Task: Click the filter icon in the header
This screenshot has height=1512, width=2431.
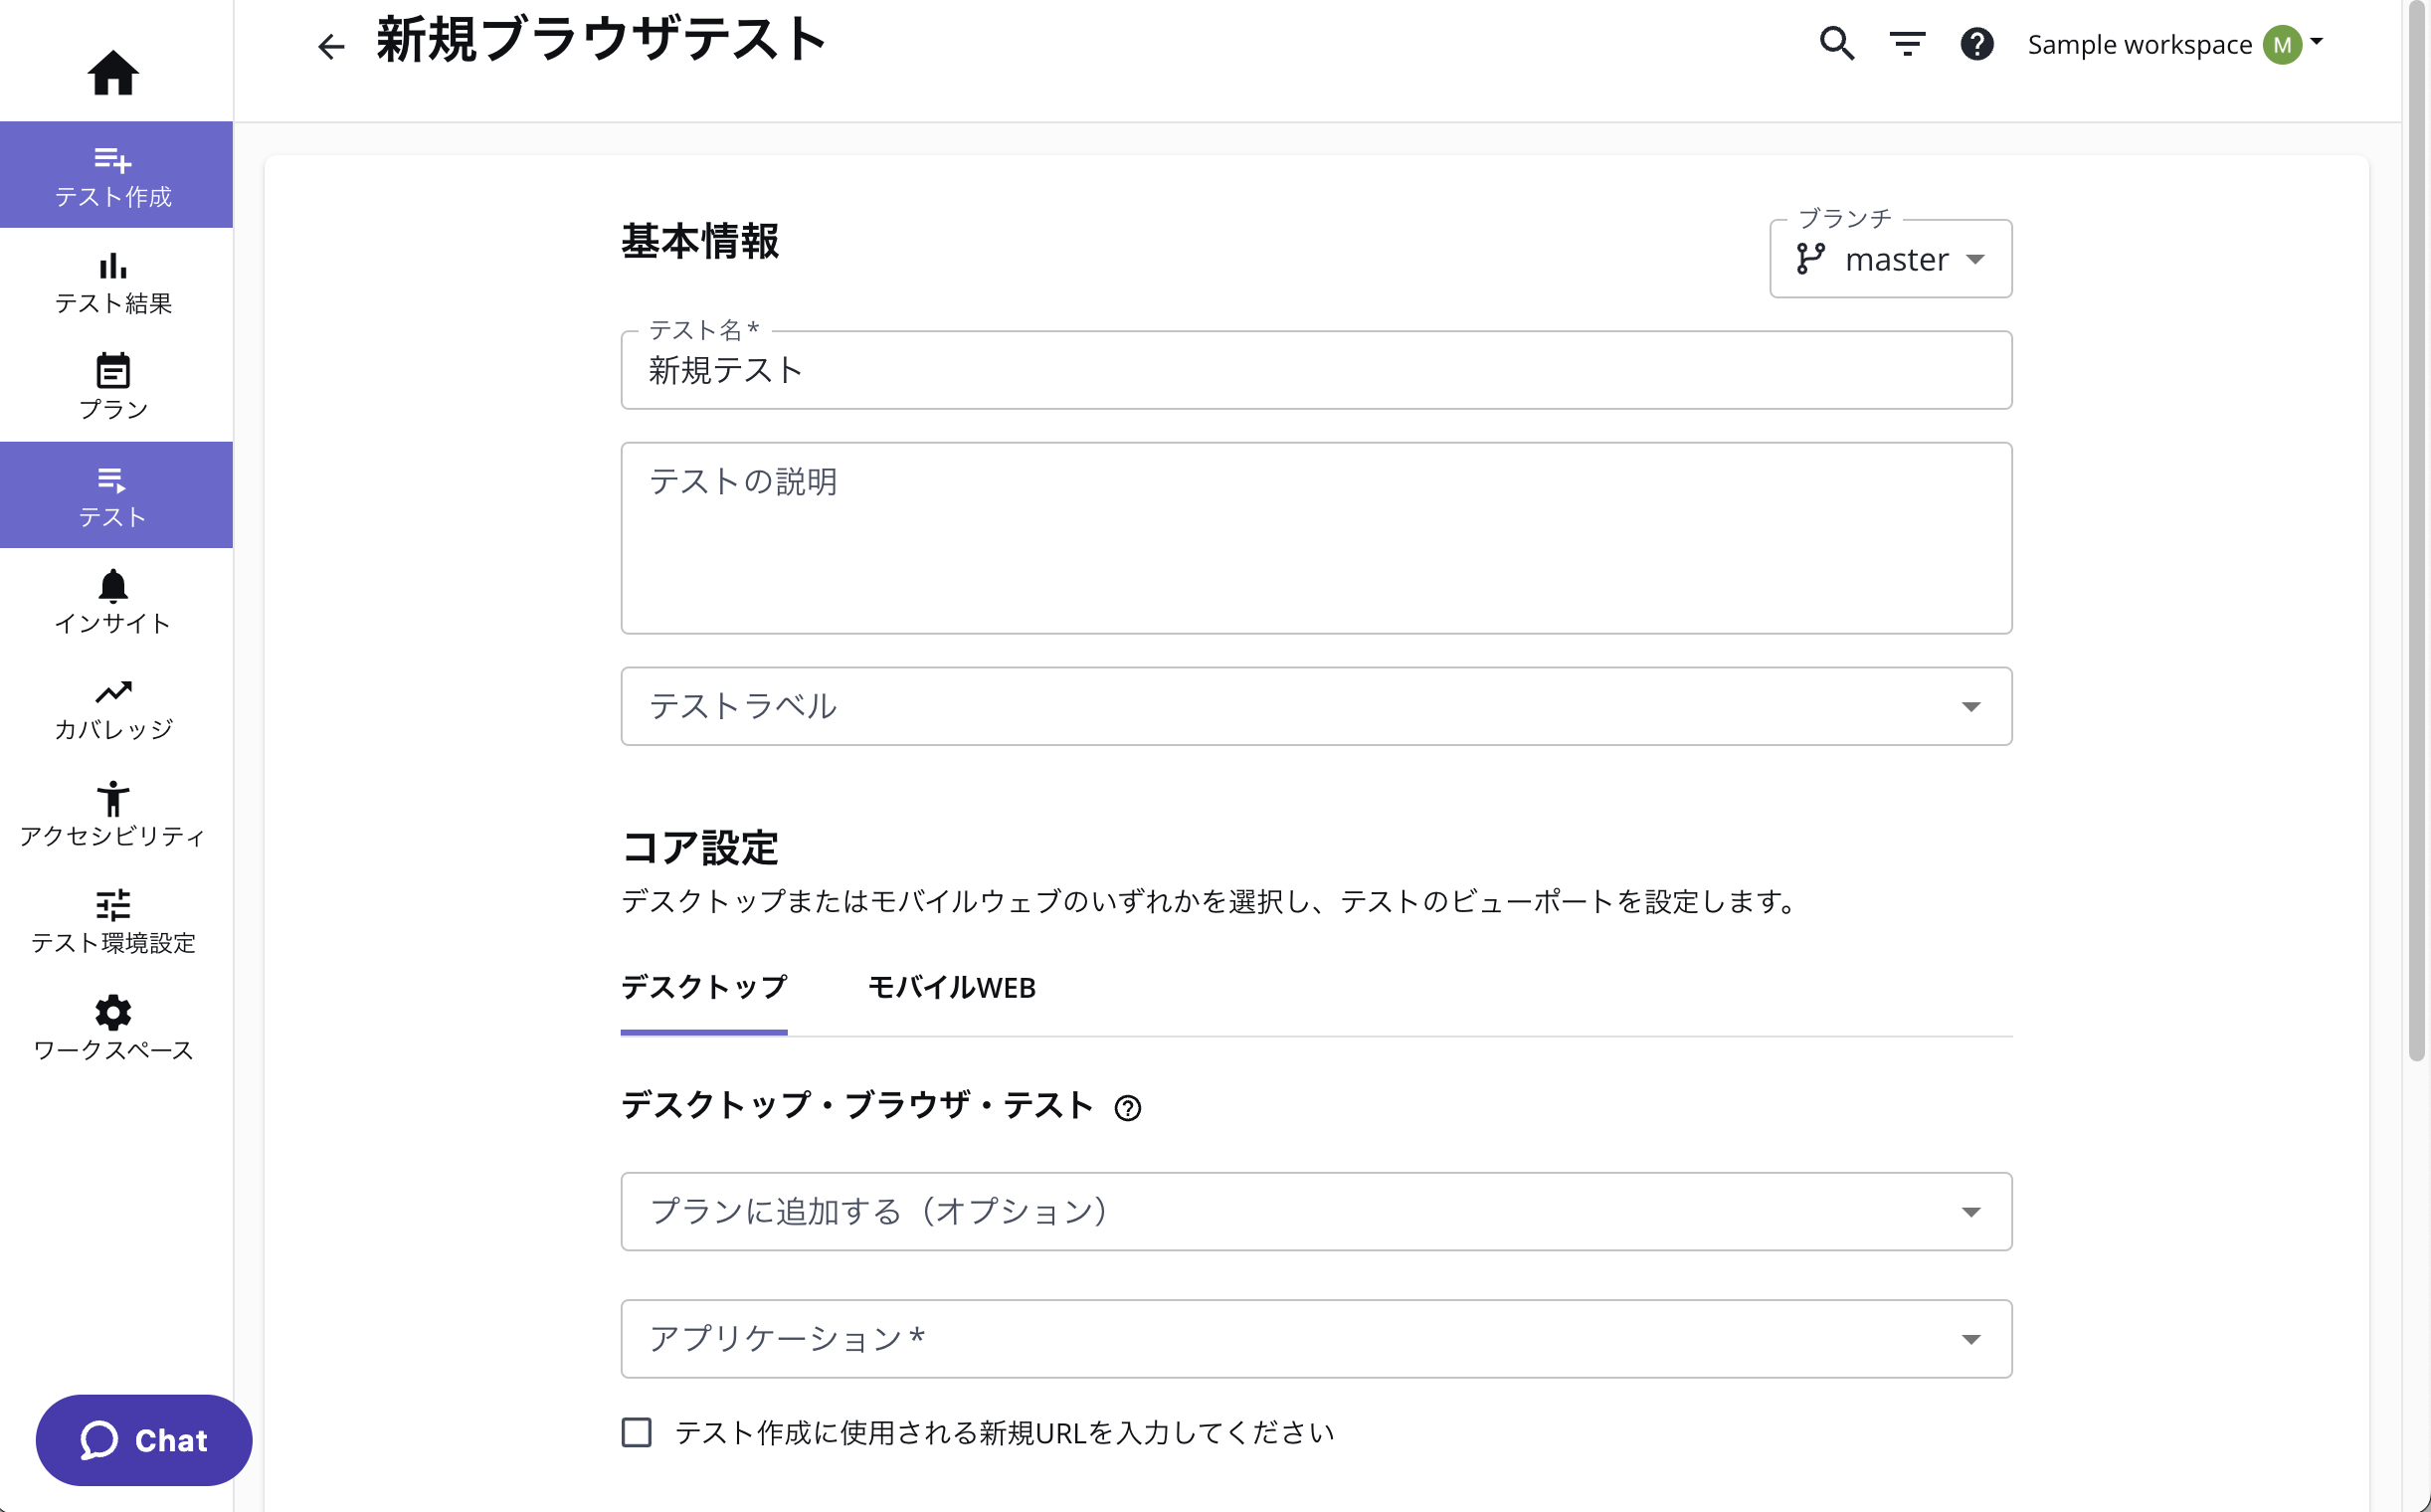Action: click(1906, 44)
